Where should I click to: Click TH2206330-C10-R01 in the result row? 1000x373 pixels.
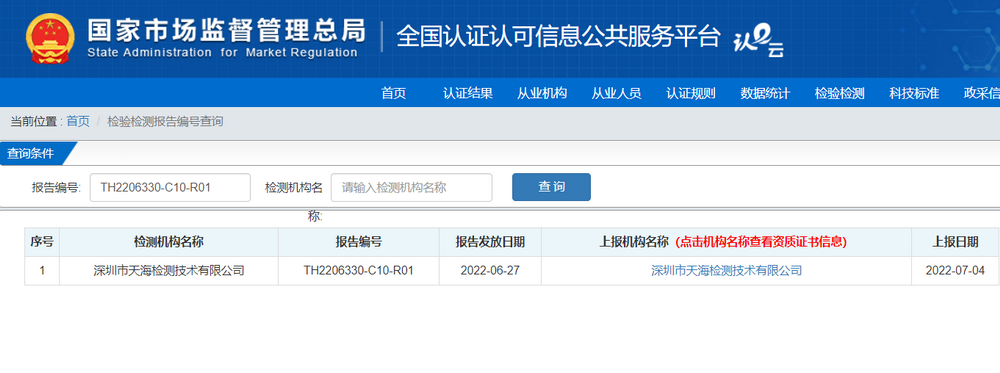coord(358,271)
